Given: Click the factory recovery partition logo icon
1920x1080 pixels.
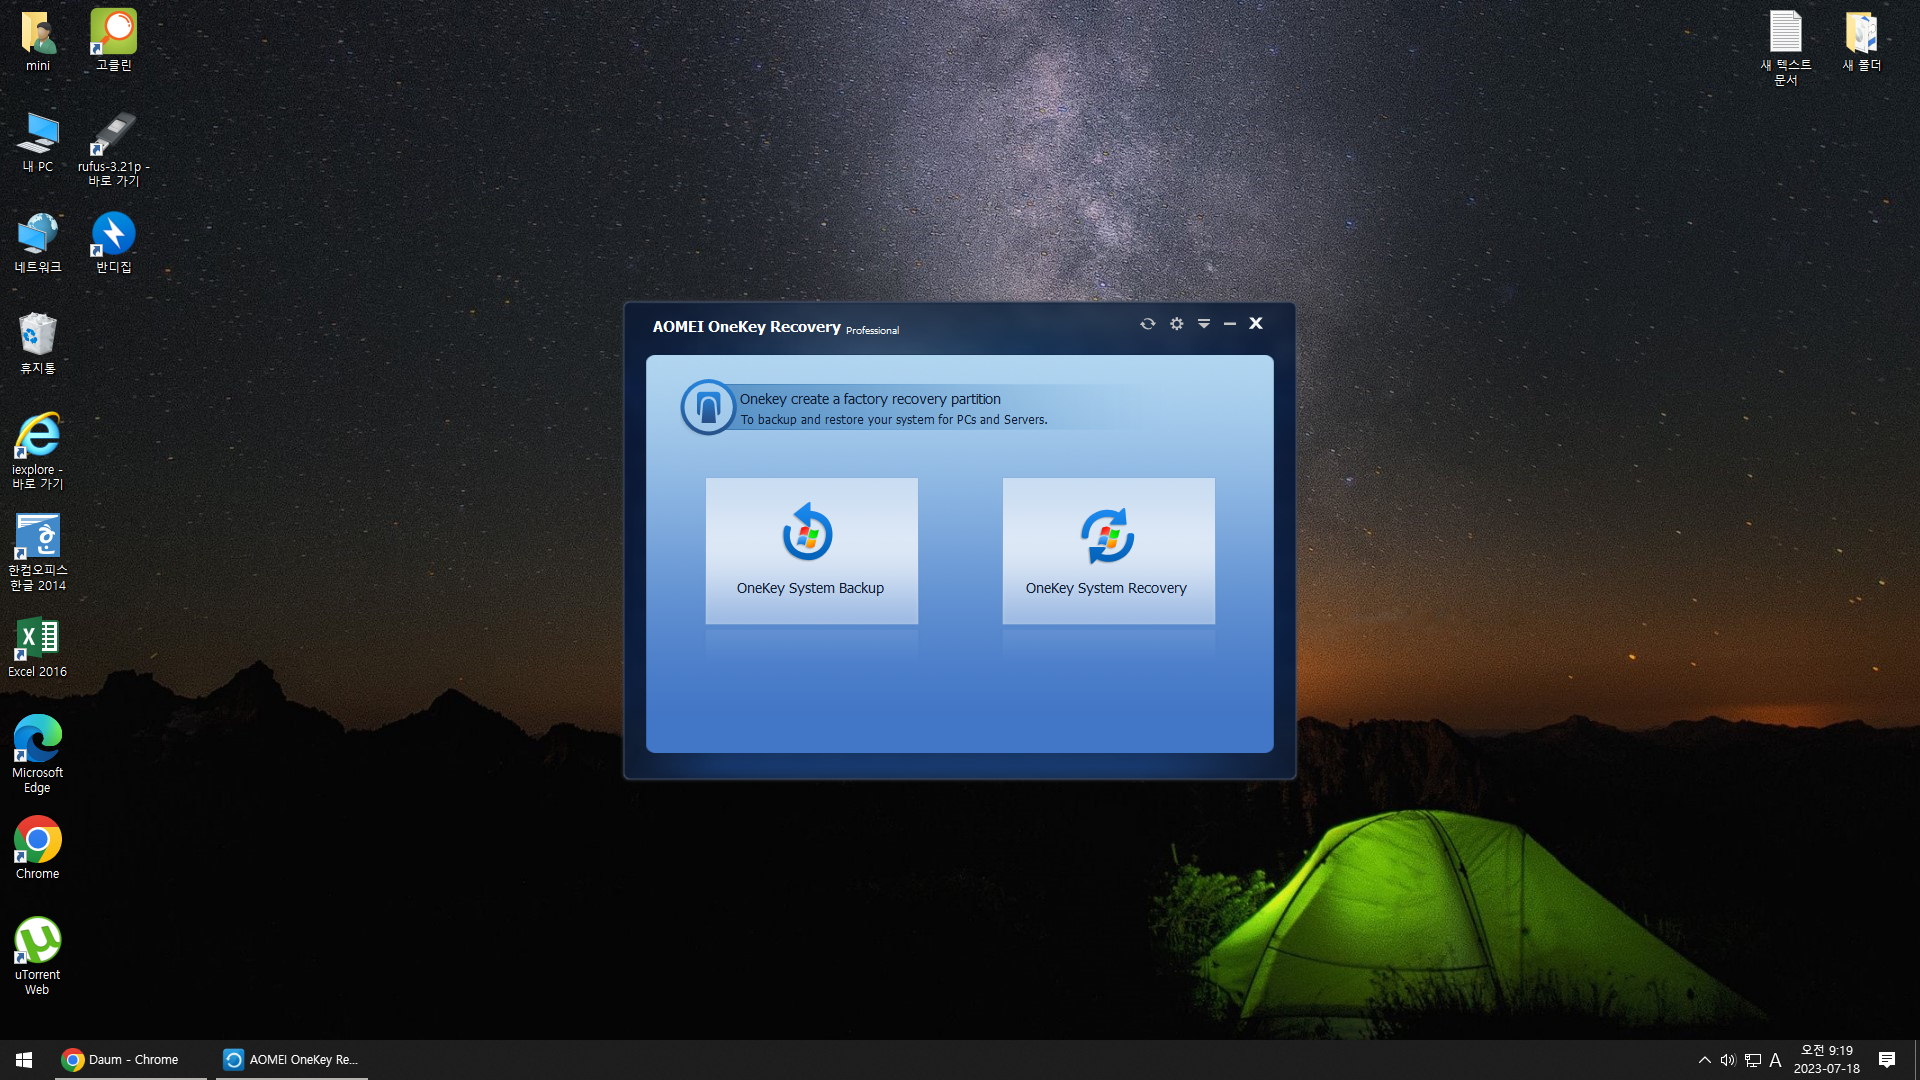Looking at the screenshot, I should pyautogui.click(x=708, y=407).
